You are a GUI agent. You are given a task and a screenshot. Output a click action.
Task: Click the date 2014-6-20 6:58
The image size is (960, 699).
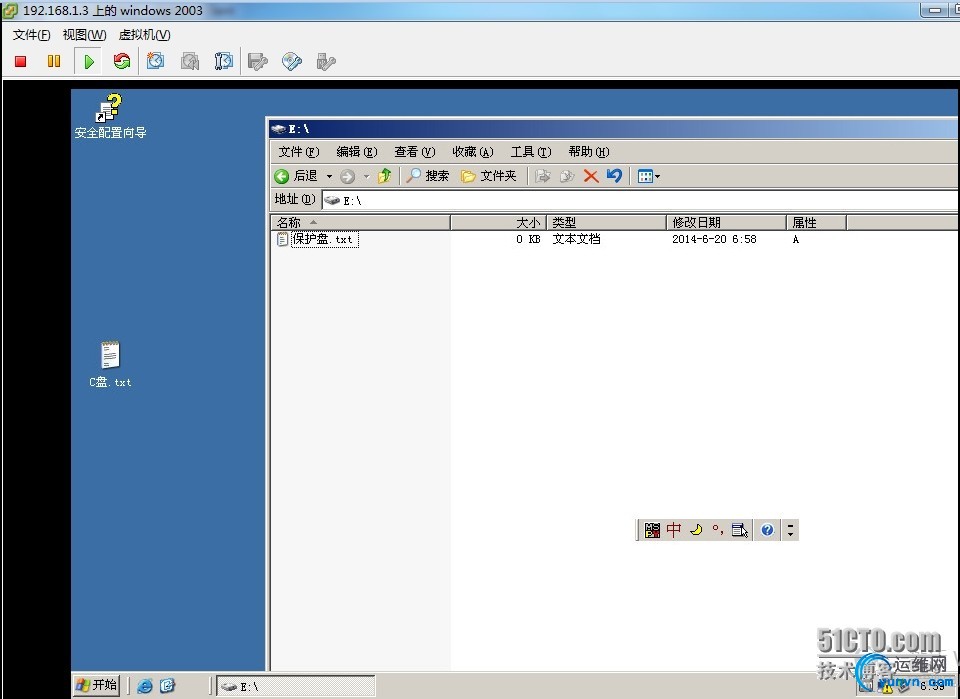[x=714, y=239]
